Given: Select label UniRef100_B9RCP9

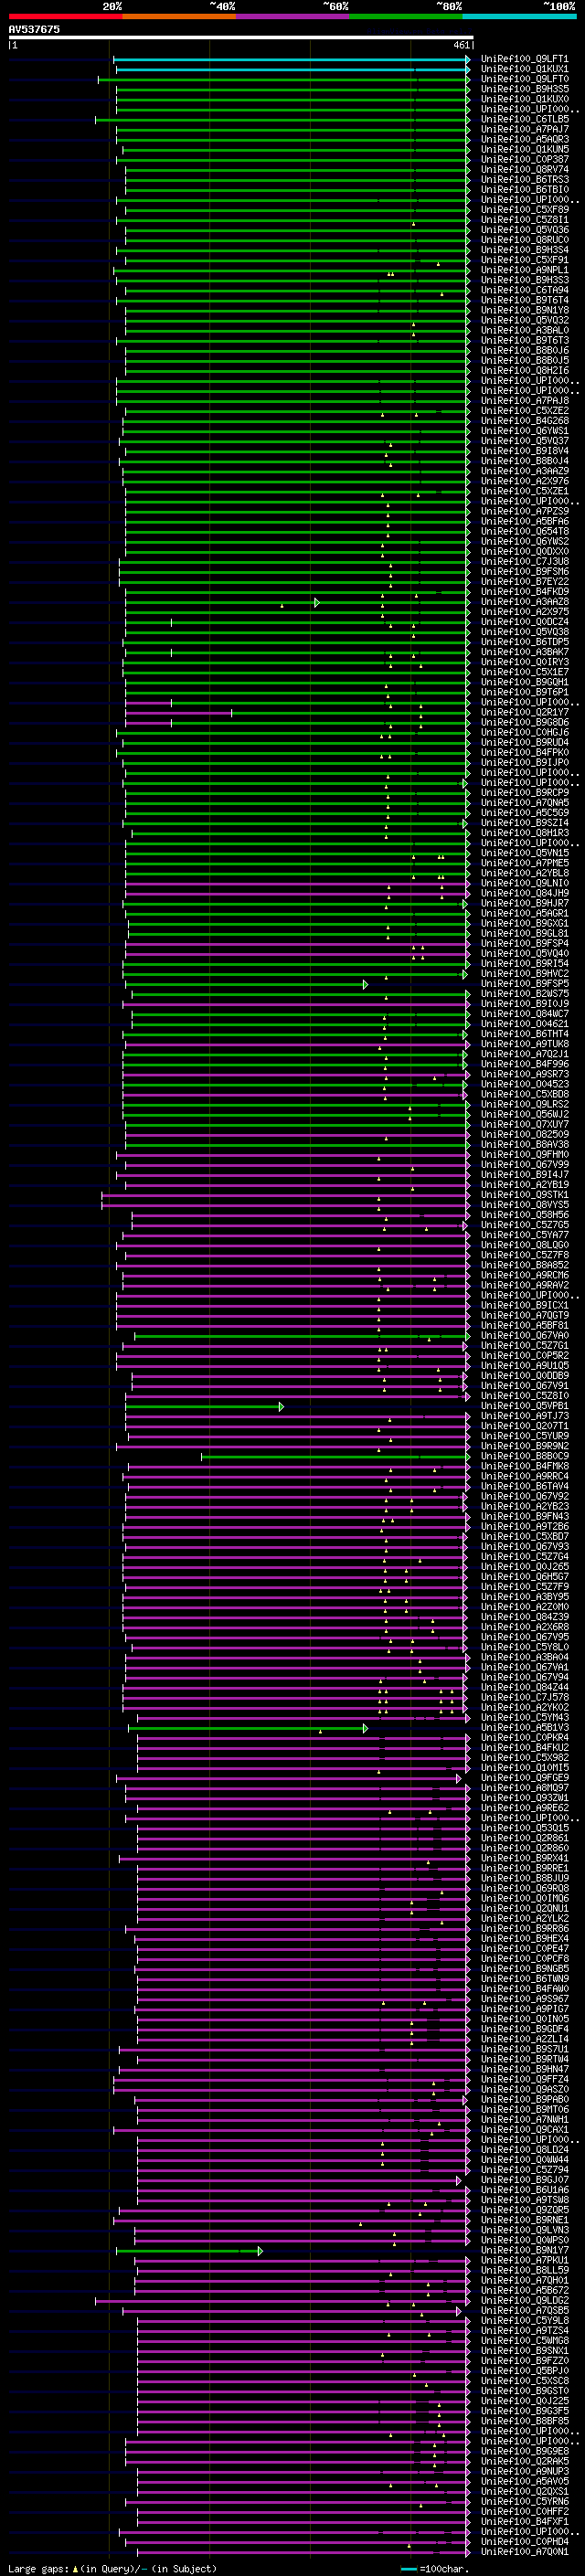Looking at the screenshot, I should click(x=525, y=792).
